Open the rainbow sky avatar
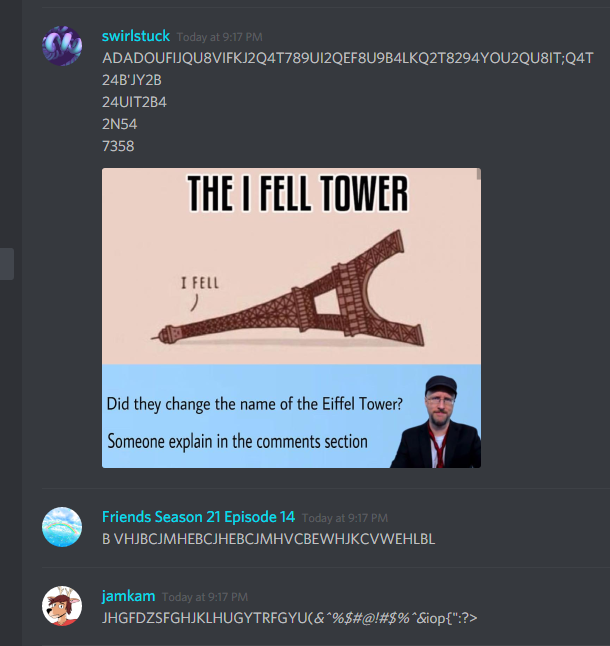 [62, 527]
